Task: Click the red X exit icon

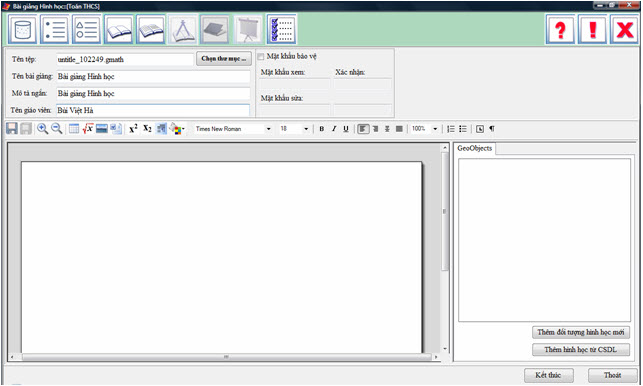Action: pos(625,29)
